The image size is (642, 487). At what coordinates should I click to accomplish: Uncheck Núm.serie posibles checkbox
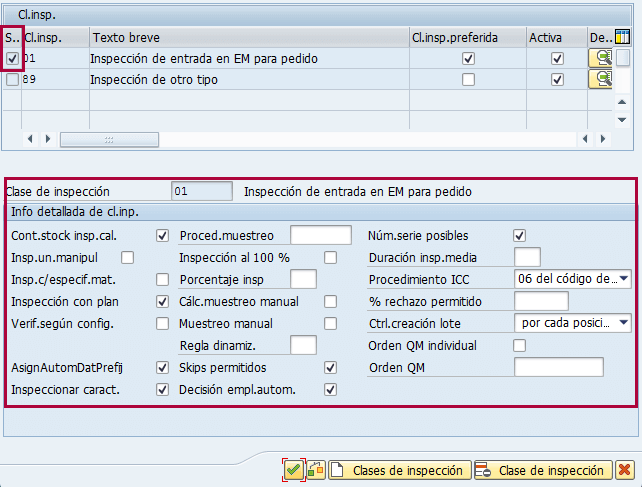click(520, 236)
